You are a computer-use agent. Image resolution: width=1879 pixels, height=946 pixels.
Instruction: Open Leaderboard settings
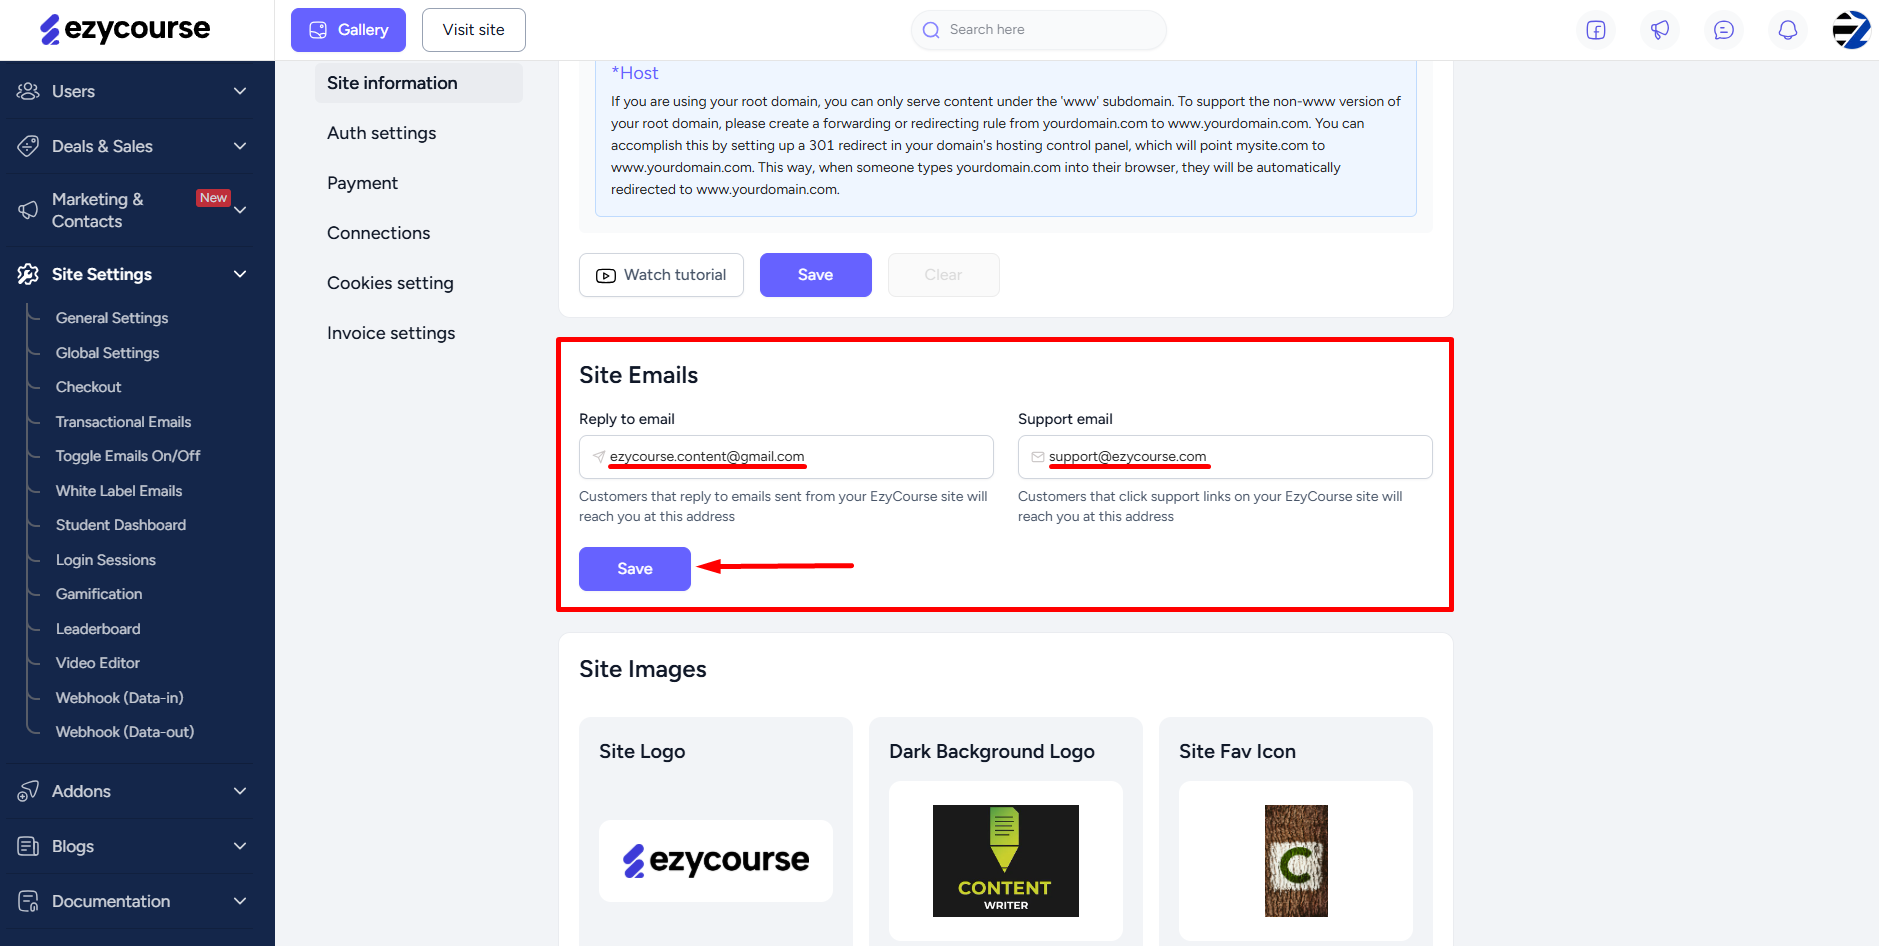pyautogui.click(x=98, y=629)
